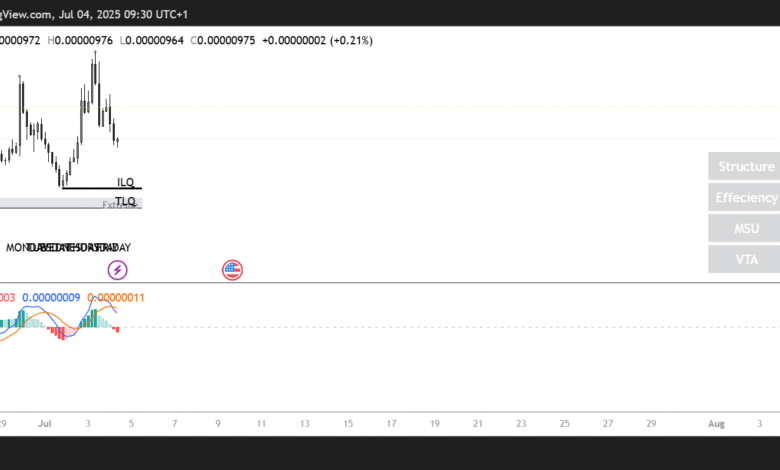This screenshot has width=780, height=470.
Task: Click the Low value L0.00000964
Action: coord(152,40)
